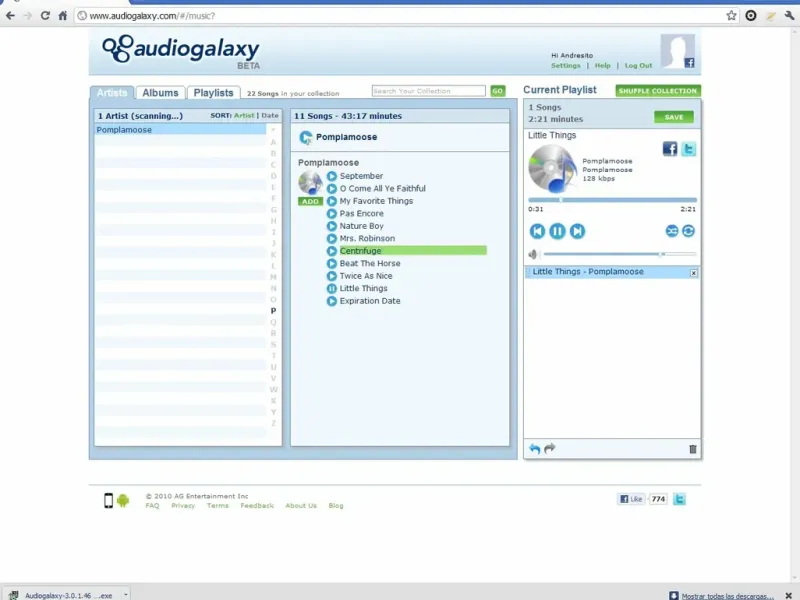This screenshot has height=600, width=800.
Task: Redo playlist change
Action: (549, 448)
